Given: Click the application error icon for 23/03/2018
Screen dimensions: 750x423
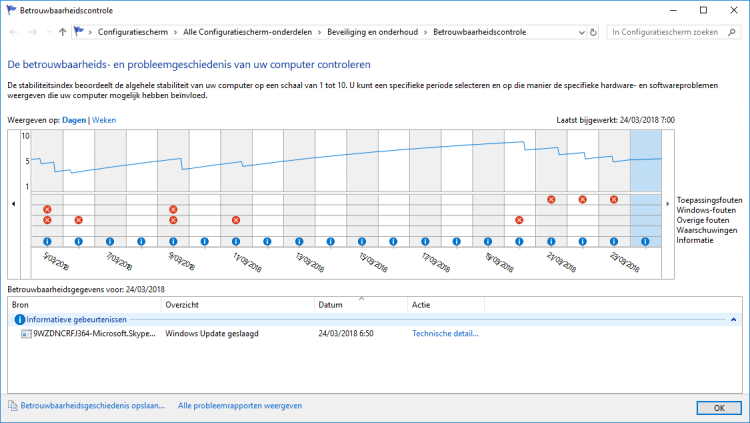Looking at the screenshot, I should tap(614, 199).
